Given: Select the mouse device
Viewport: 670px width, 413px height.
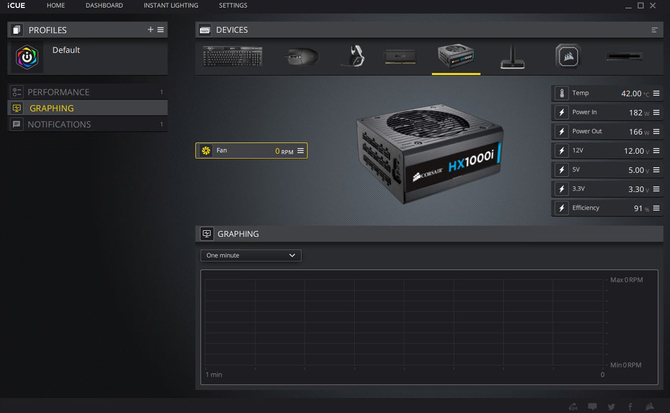Looking at the screenshot, I should tap(302, 56).
